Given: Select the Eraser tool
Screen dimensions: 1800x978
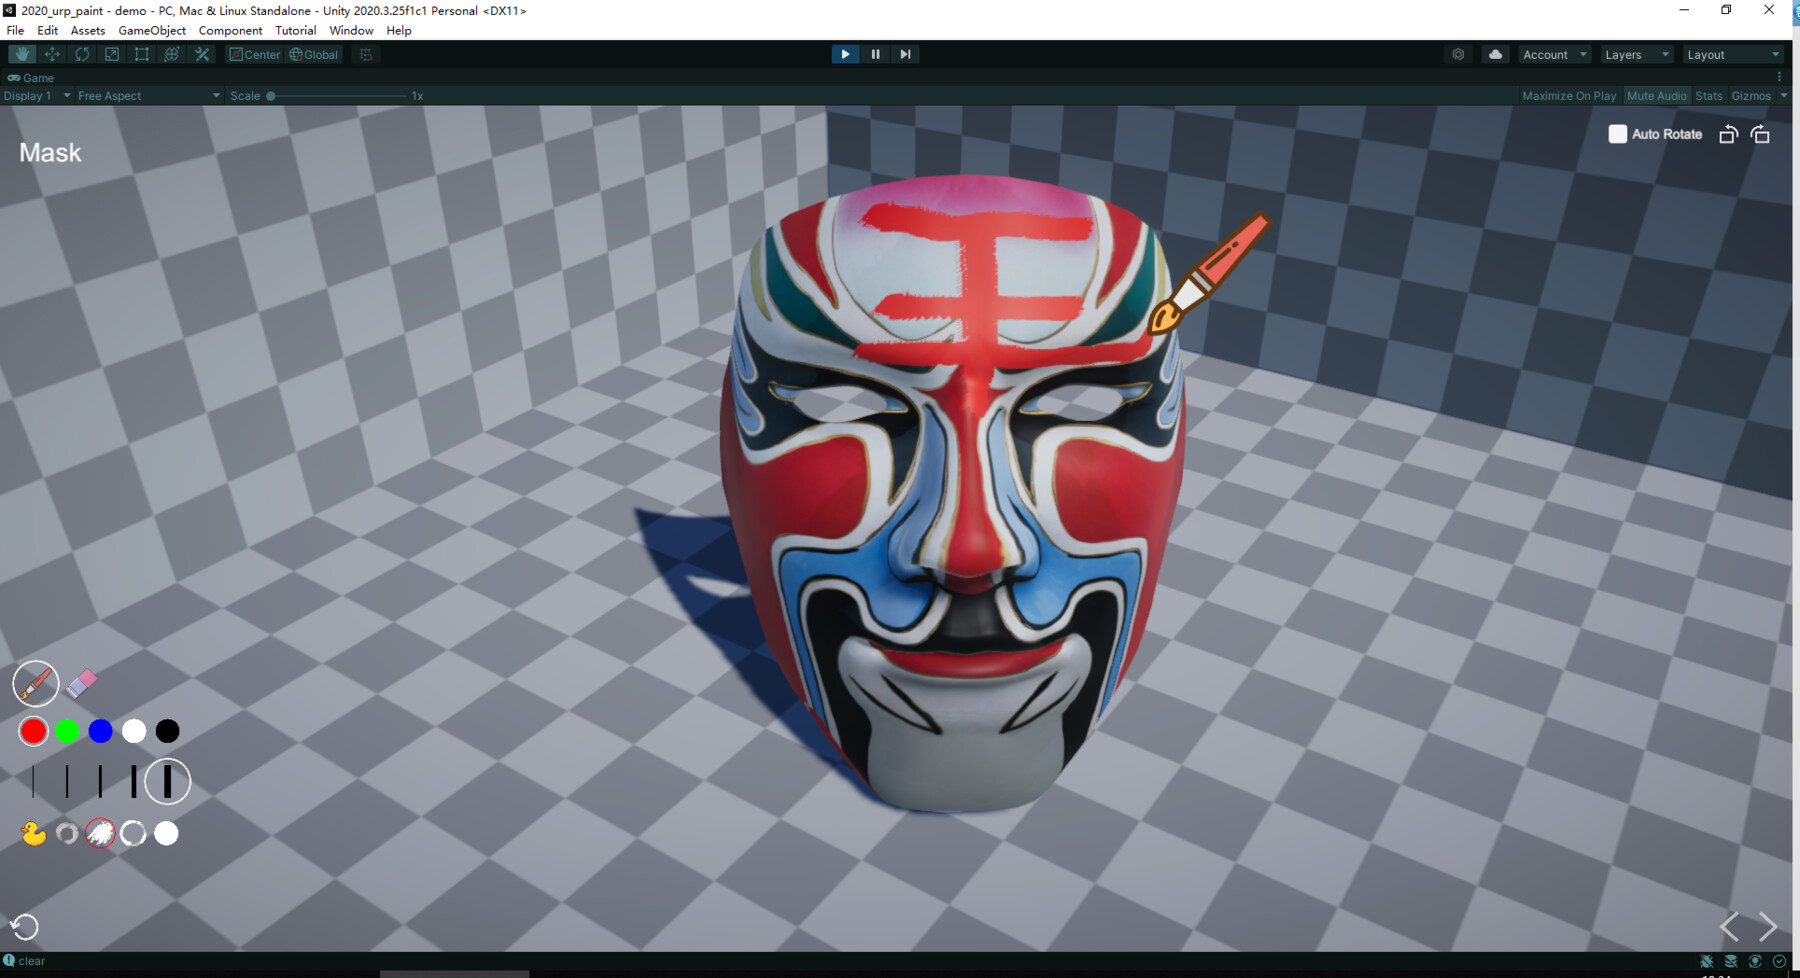Looking at the screenshot, I should [84, 681].
